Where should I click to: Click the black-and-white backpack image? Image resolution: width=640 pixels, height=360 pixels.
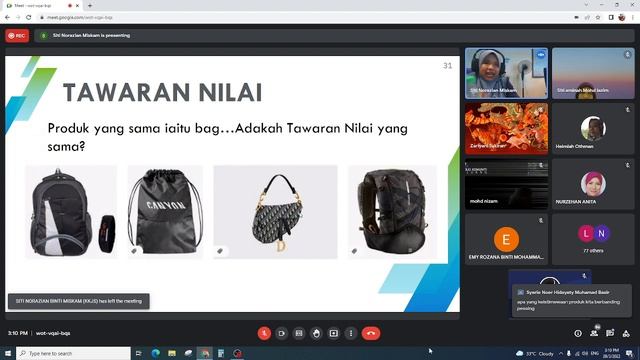(71, 212)
